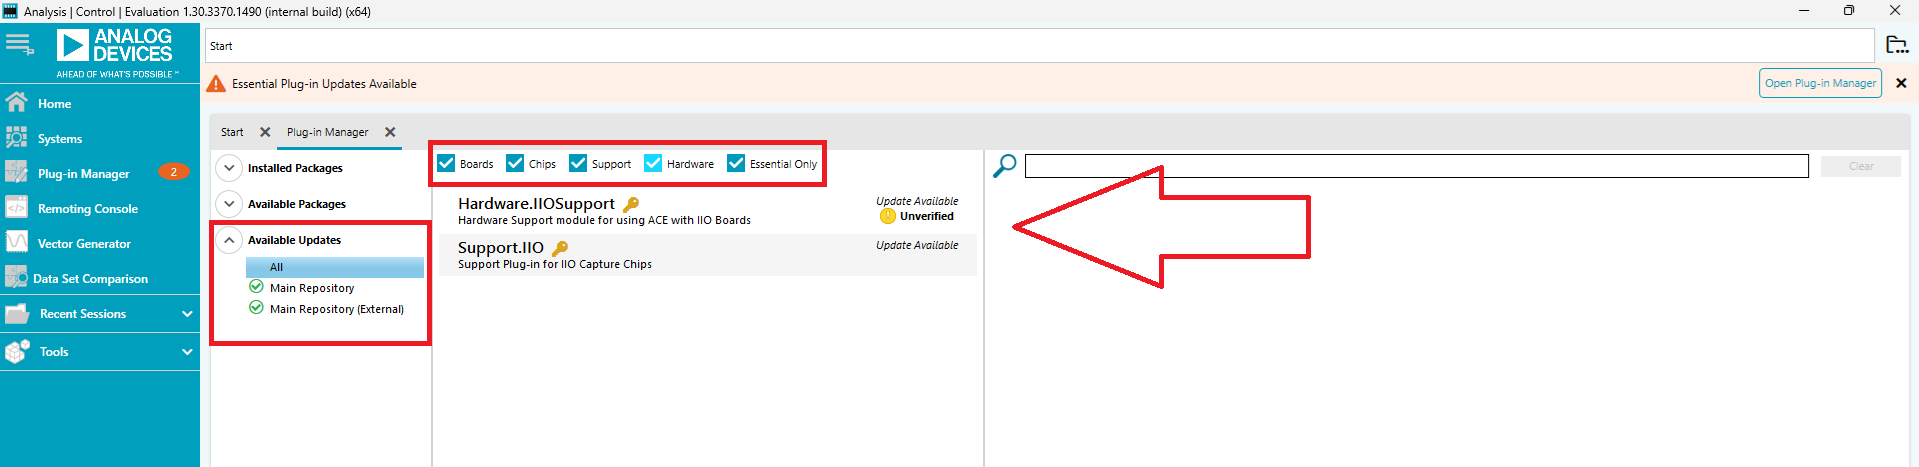Close the Start tab
Image resolution: width=1919 pixels, height=467 pixels.
tap(265, 132)
